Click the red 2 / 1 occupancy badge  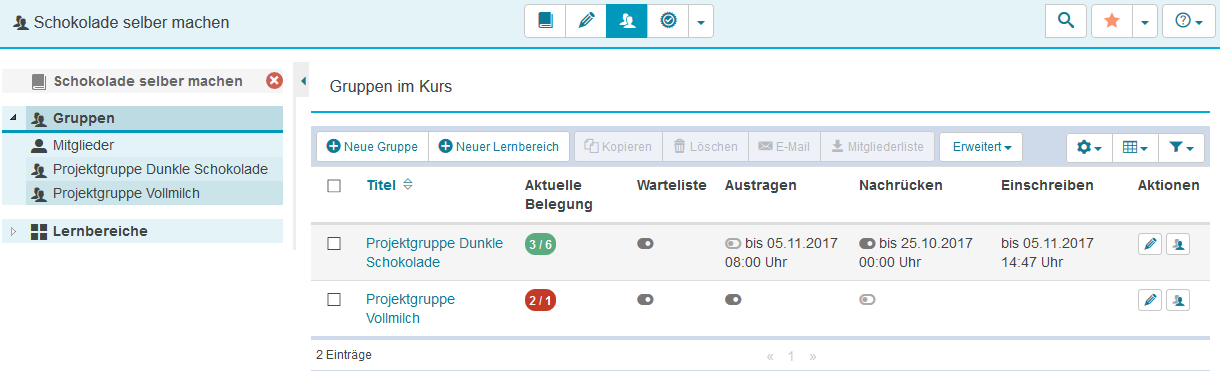coord(540,300)
